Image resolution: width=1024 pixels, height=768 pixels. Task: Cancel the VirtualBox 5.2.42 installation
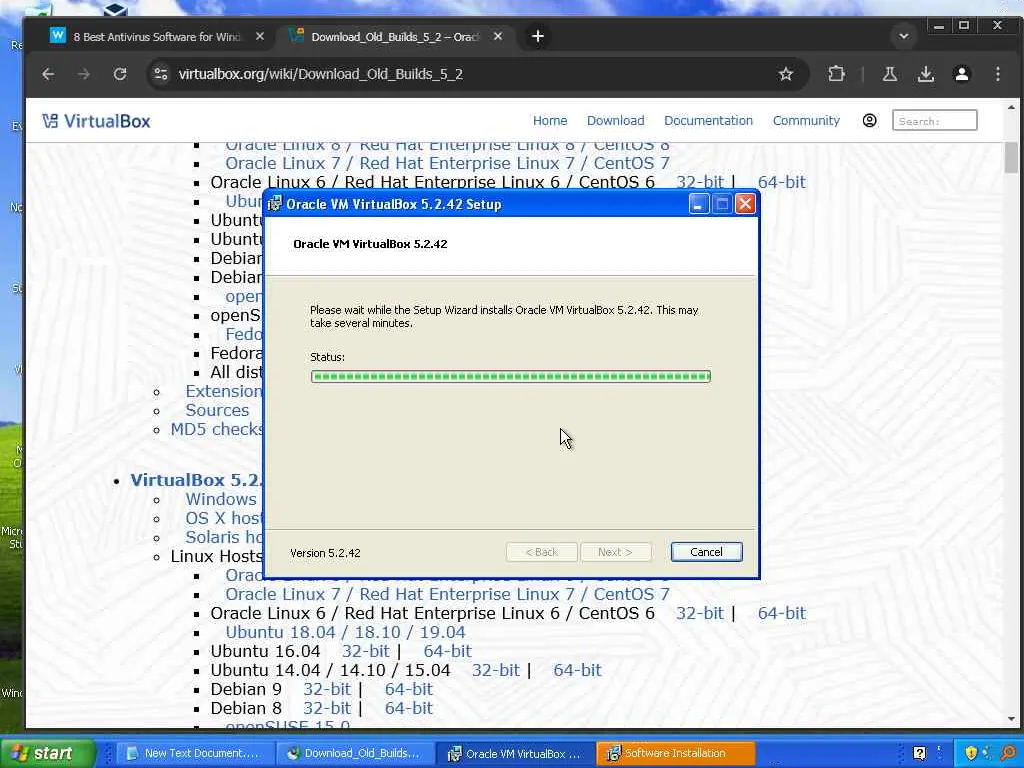706,552
